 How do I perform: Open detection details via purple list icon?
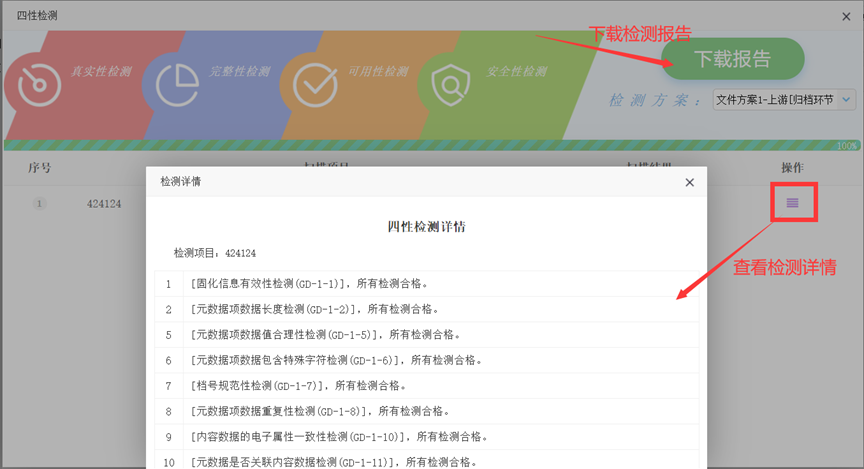coord(792,203)
